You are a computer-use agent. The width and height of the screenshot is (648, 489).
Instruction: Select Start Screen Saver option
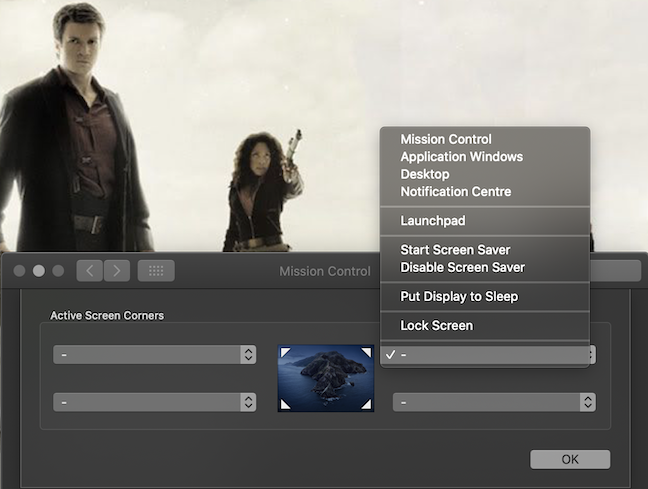485,250
